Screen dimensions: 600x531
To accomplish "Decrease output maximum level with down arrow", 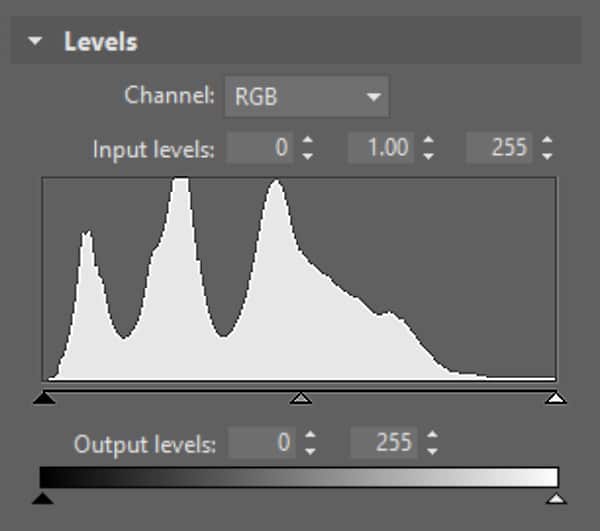I will point(432,451).
